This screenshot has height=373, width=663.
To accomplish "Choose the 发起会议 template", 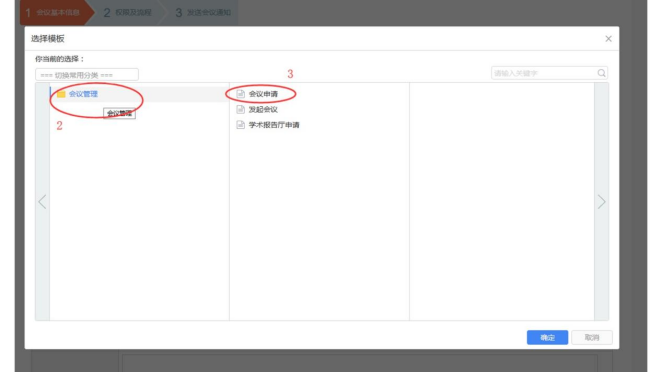I will [x=263, y=110].
